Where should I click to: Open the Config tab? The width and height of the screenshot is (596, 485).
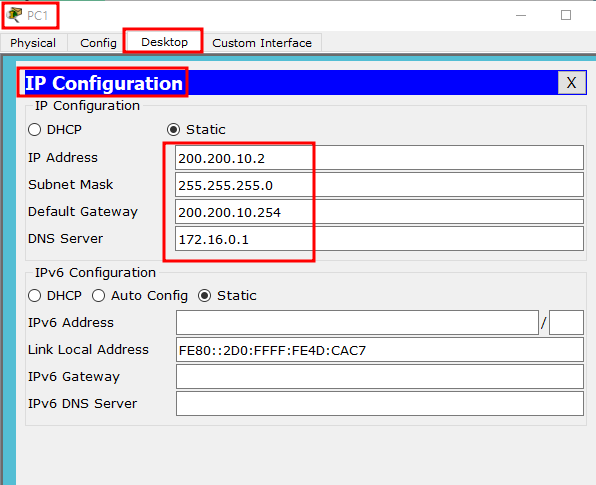[x=98, y=43]
